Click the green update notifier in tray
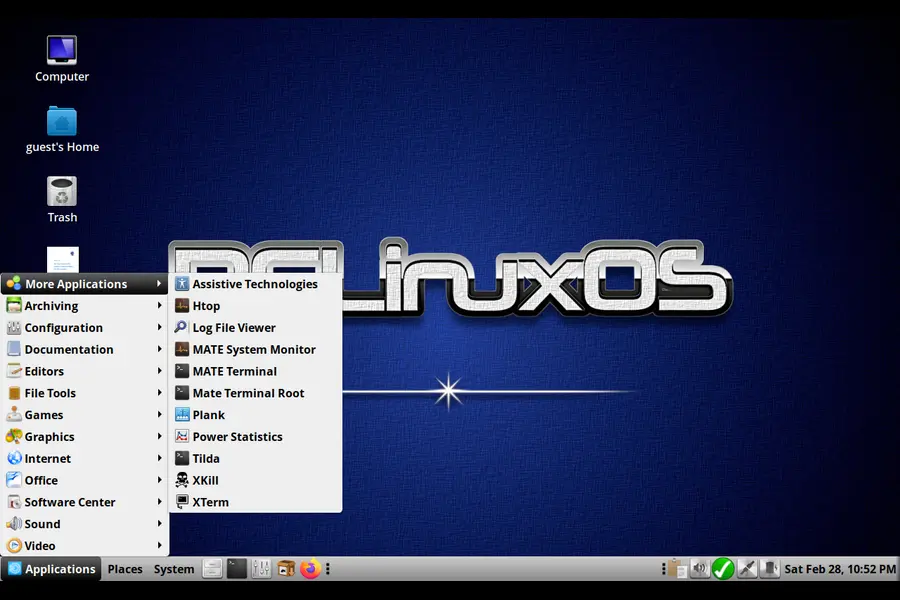 tap(723, 568)
